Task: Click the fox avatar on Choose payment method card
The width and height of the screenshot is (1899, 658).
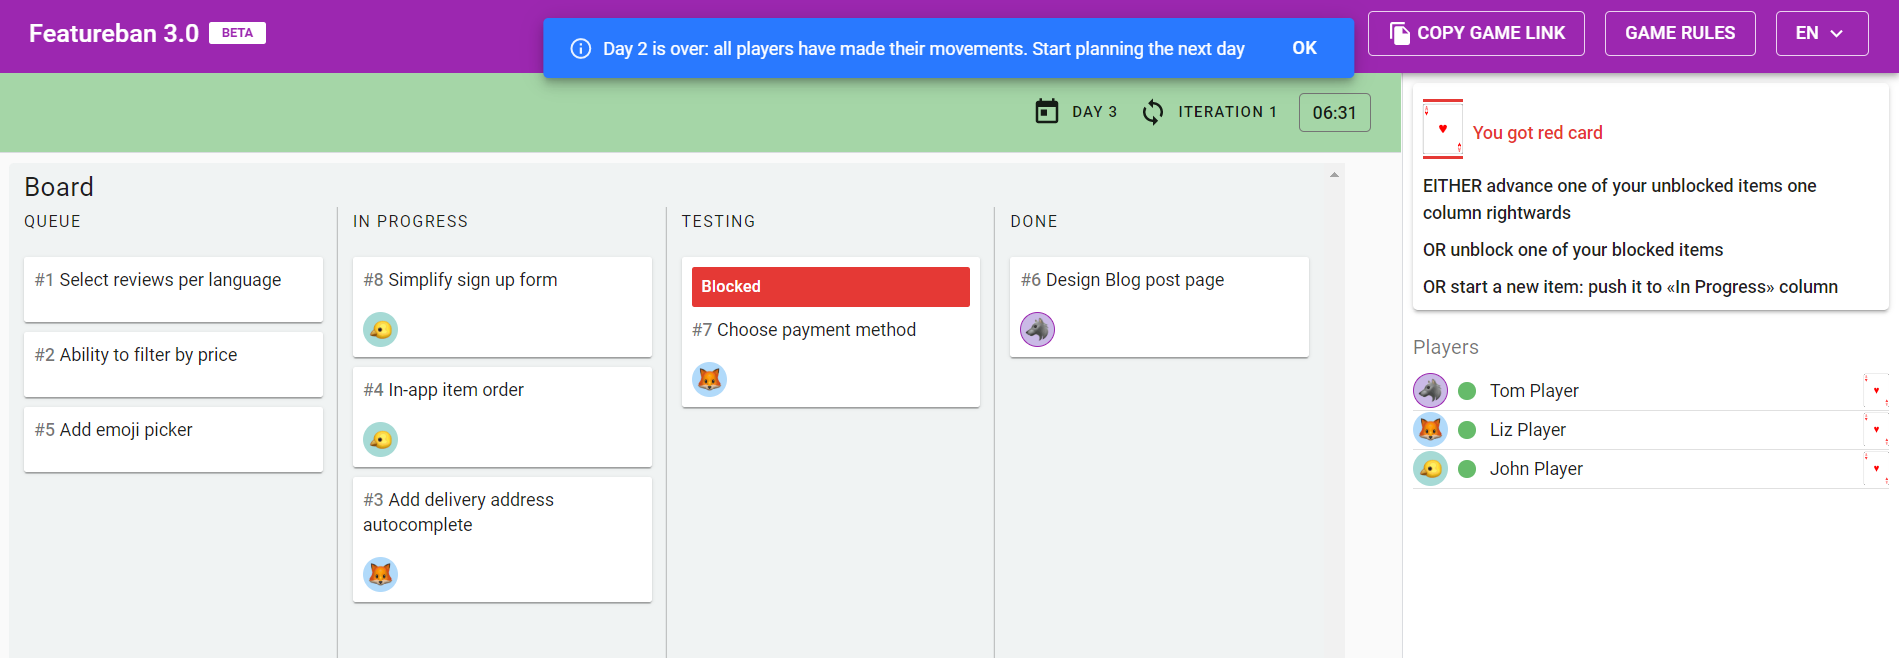Action: tap(709, 379)
